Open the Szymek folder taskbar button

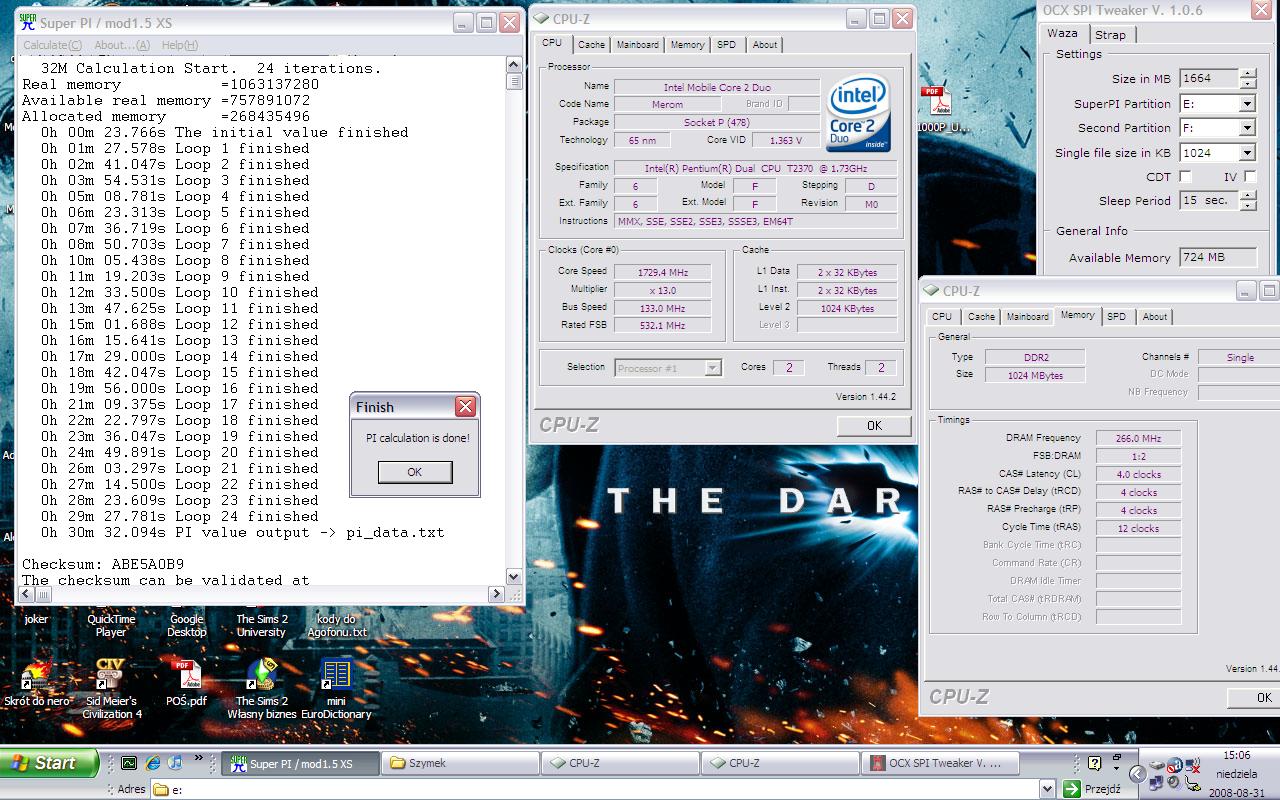[460, 763]
